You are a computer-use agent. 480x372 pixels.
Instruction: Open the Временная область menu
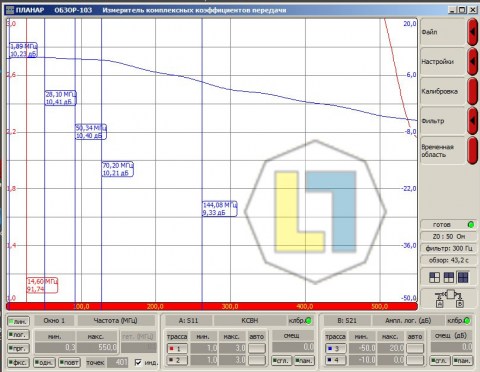[x=443, y=151]
